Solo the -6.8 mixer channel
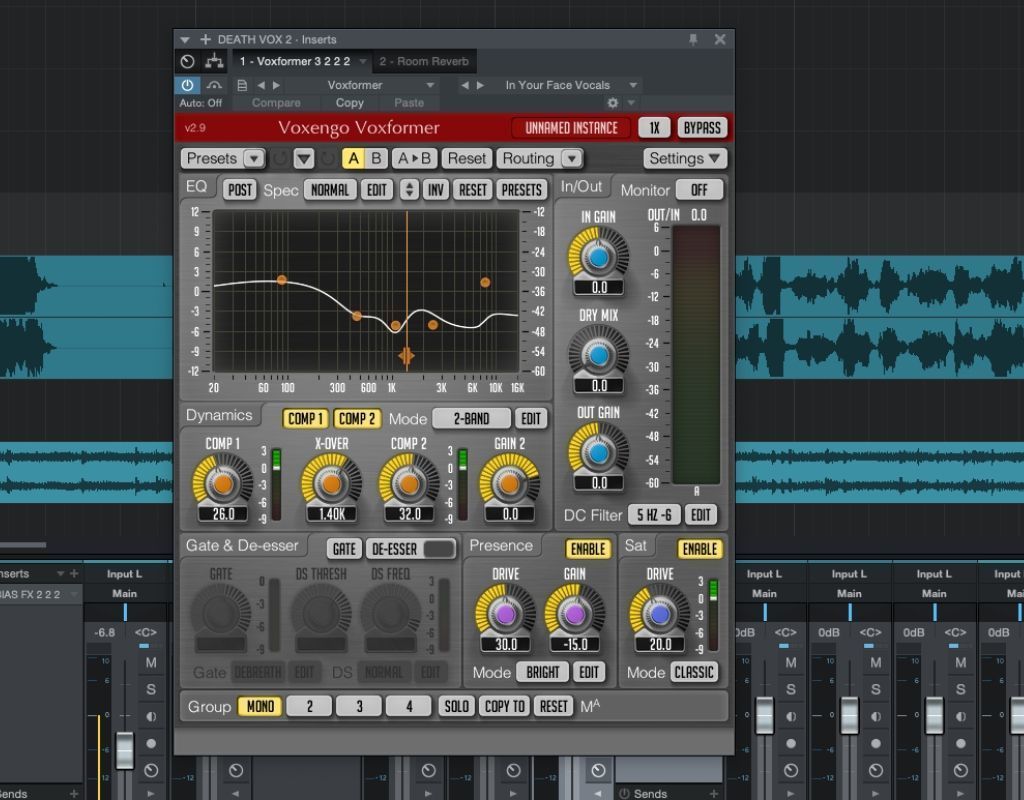The width and height of the screenshot is (1024, 800). tap(151, 689)
